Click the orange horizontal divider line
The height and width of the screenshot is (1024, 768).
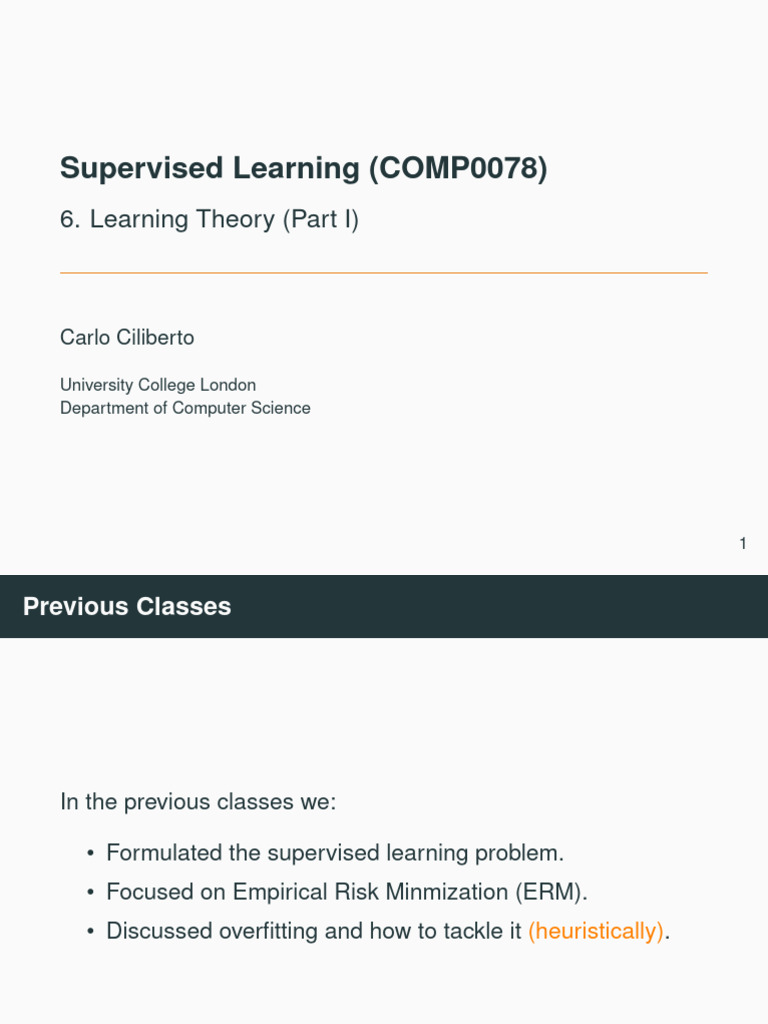[384, 272]
